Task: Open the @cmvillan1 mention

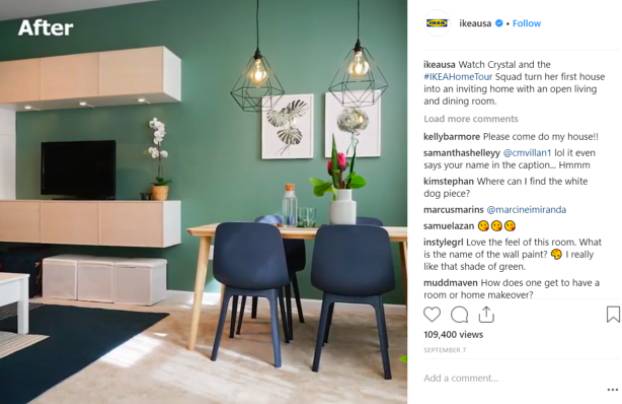Action: click(x=527, y=153)
